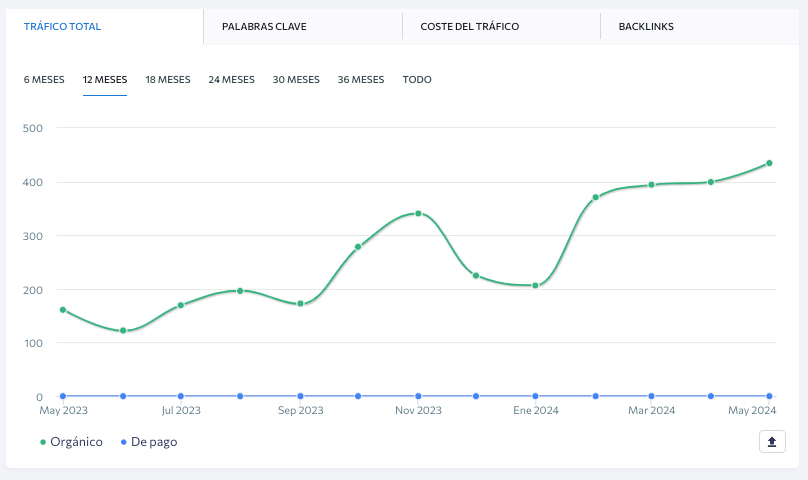Click the organic data point for Mar 2024
808x480 pixels.
tap(651, 185)
